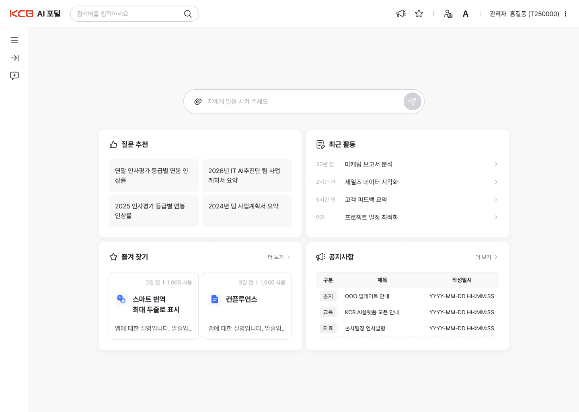Screen dimensions: 579x412
Task: Click '더 보기' in the 즐겨 찾기 panel
Action: pos(279,257)
